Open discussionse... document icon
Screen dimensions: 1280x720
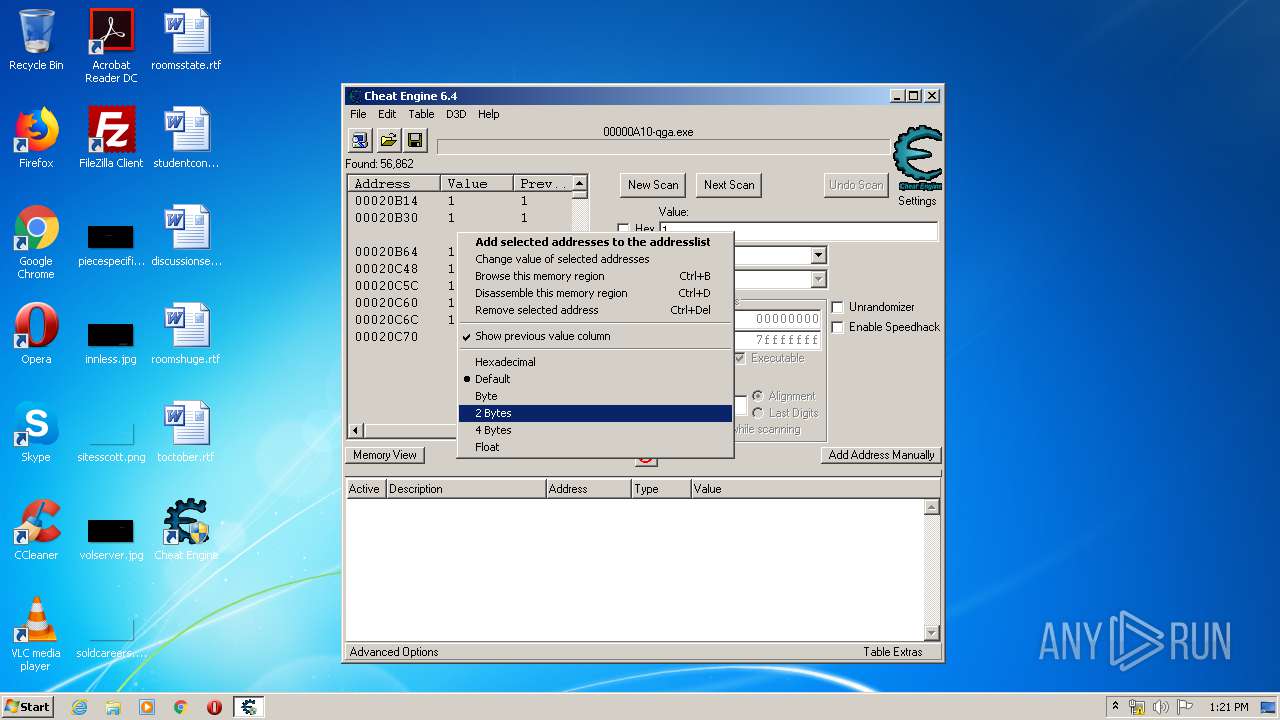point(186,236)
